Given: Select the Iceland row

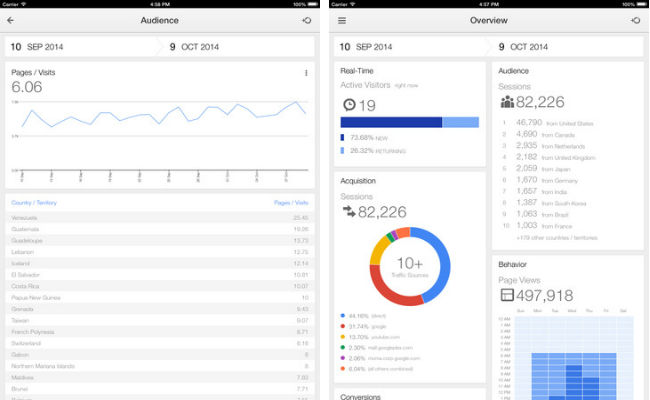Looking at the screenshot, I should click(x=160, y=263).
